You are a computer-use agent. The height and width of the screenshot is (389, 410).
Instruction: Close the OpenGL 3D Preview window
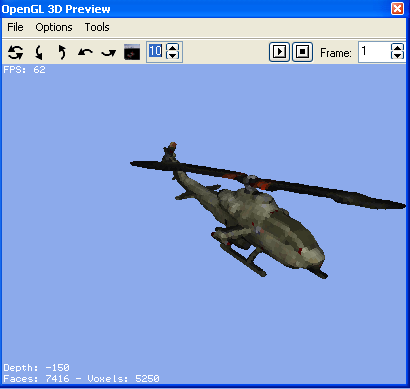tap(397, 8)
